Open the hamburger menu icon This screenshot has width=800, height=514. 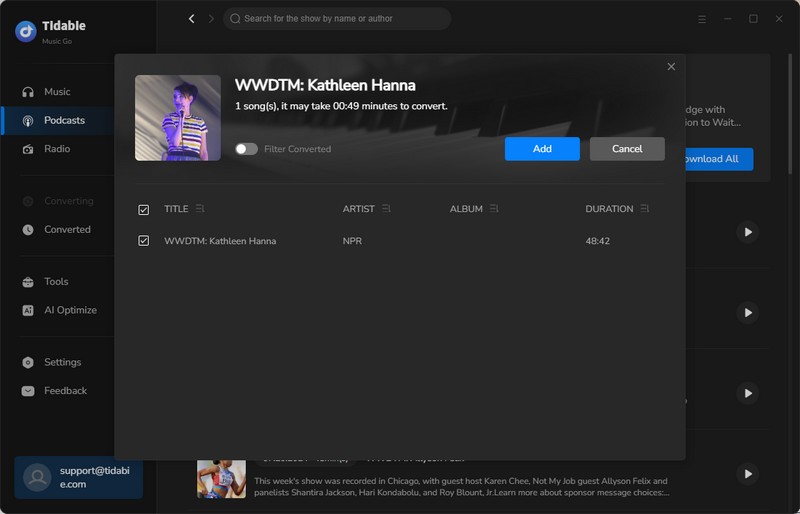[702, 19]
